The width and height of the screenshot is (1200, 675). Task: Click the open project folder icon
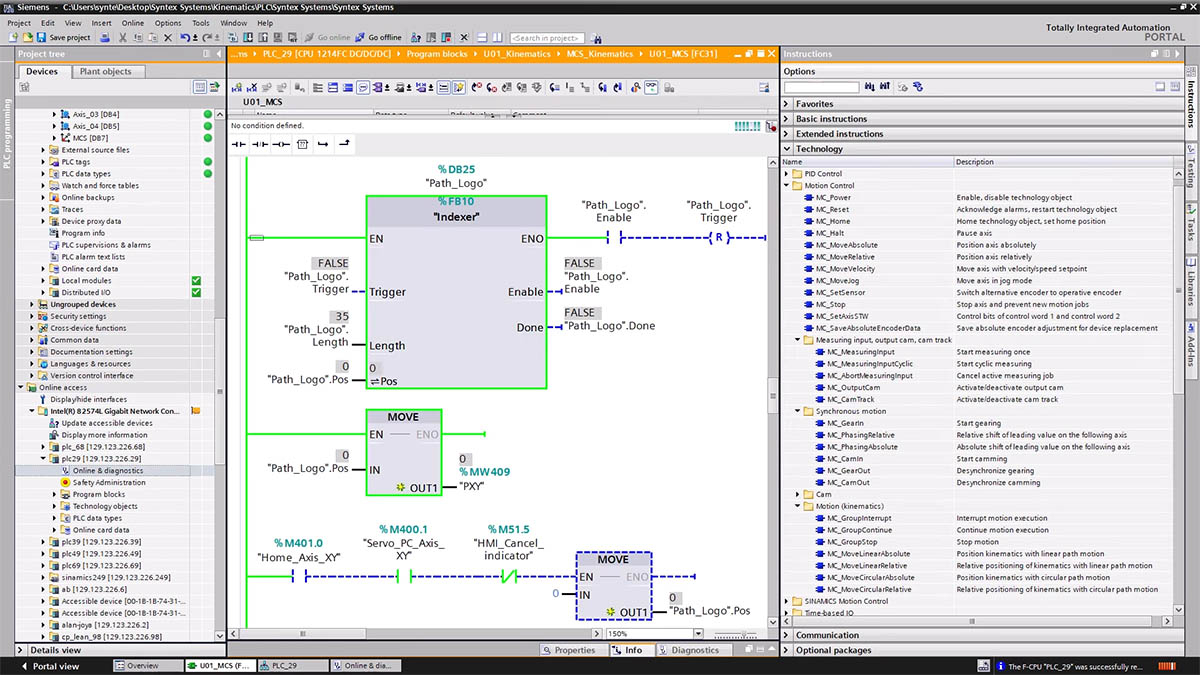point(27,37)
